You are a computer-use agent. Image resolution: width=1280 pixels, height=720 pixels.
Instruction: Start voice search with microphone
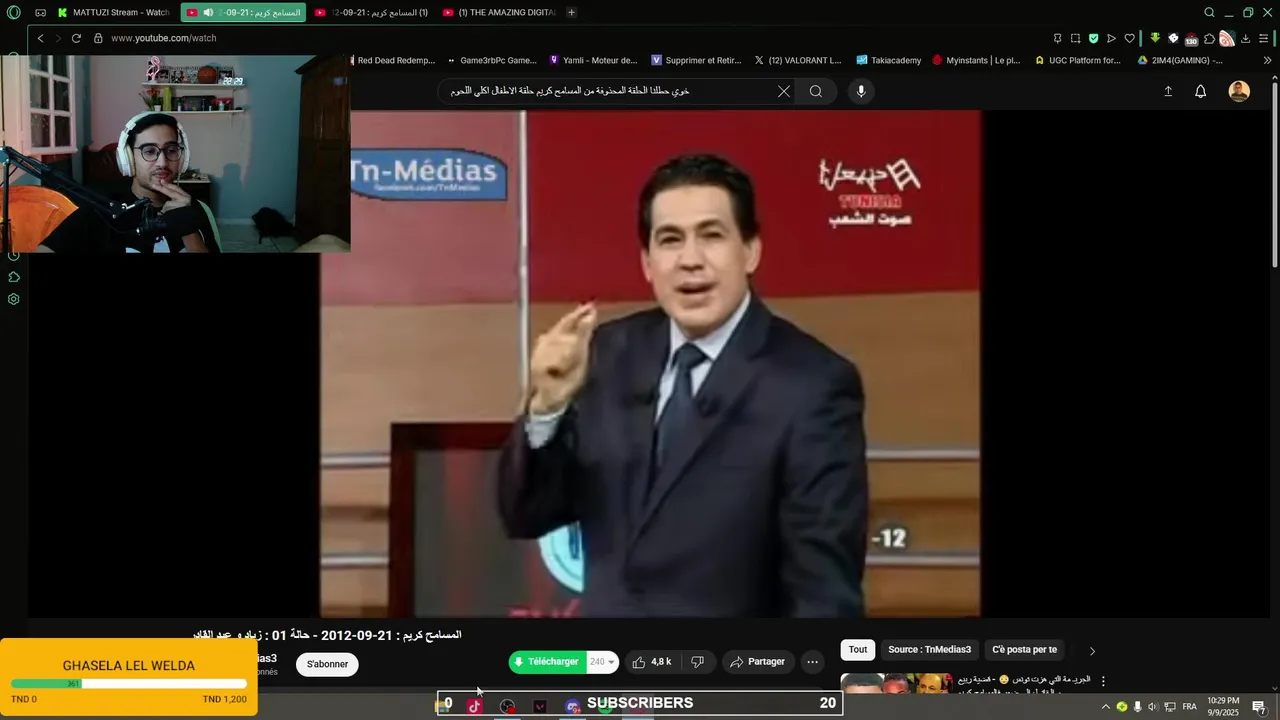click(x=861, y=91)
